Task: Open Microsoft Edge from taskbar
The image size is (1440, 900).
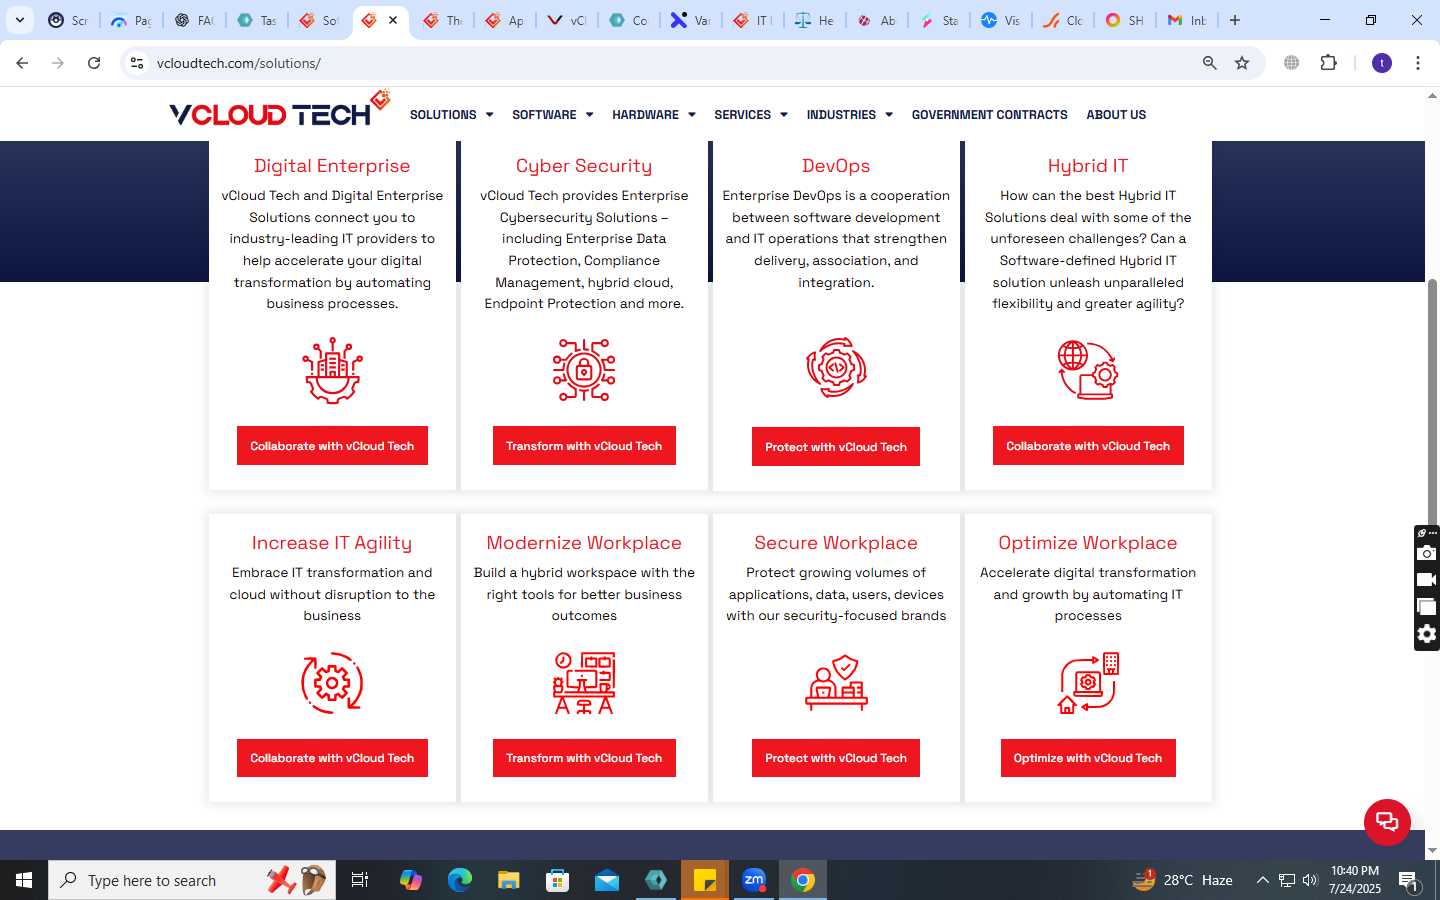Action: pos(460,880)
